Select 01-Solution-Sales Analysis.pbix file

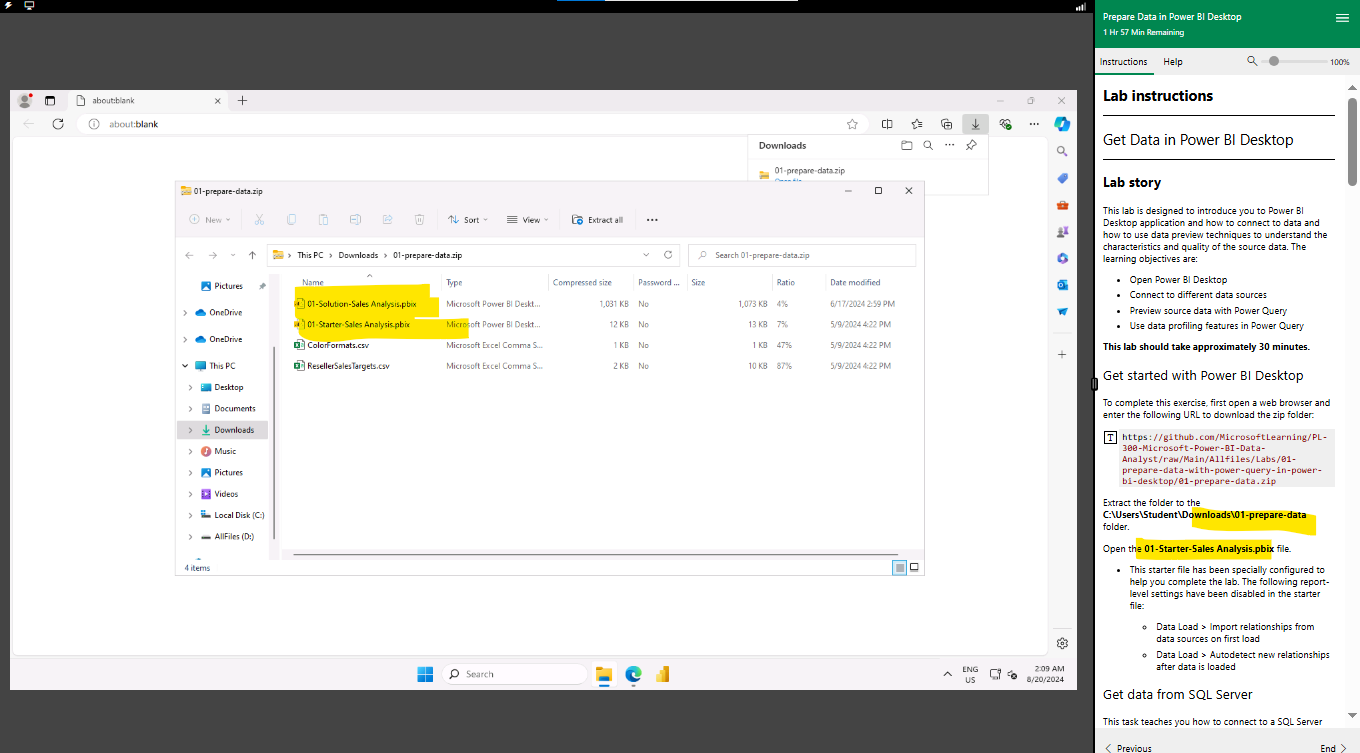(361, 303)
